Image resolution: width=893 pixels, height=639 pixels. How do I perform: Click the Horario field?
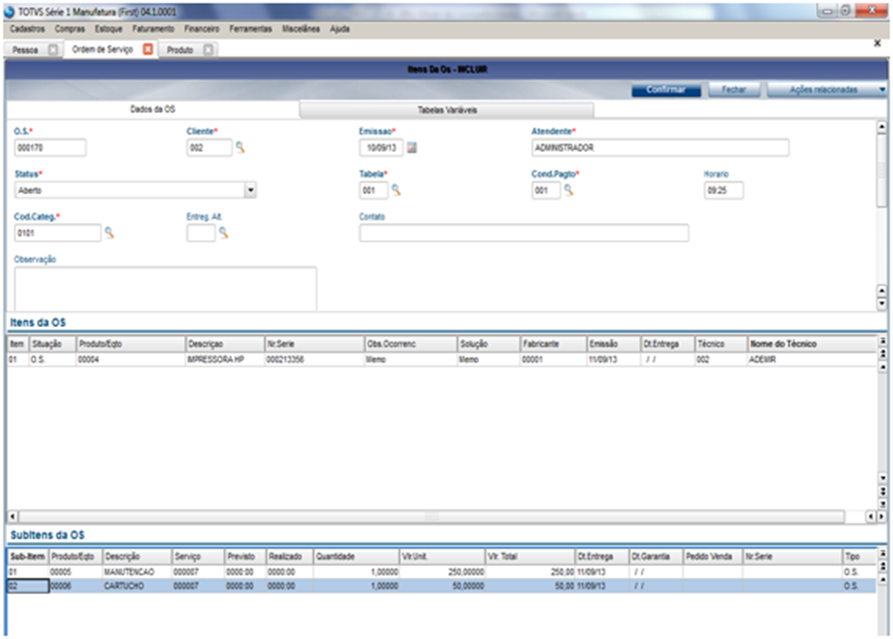click(x=723, y=190)
